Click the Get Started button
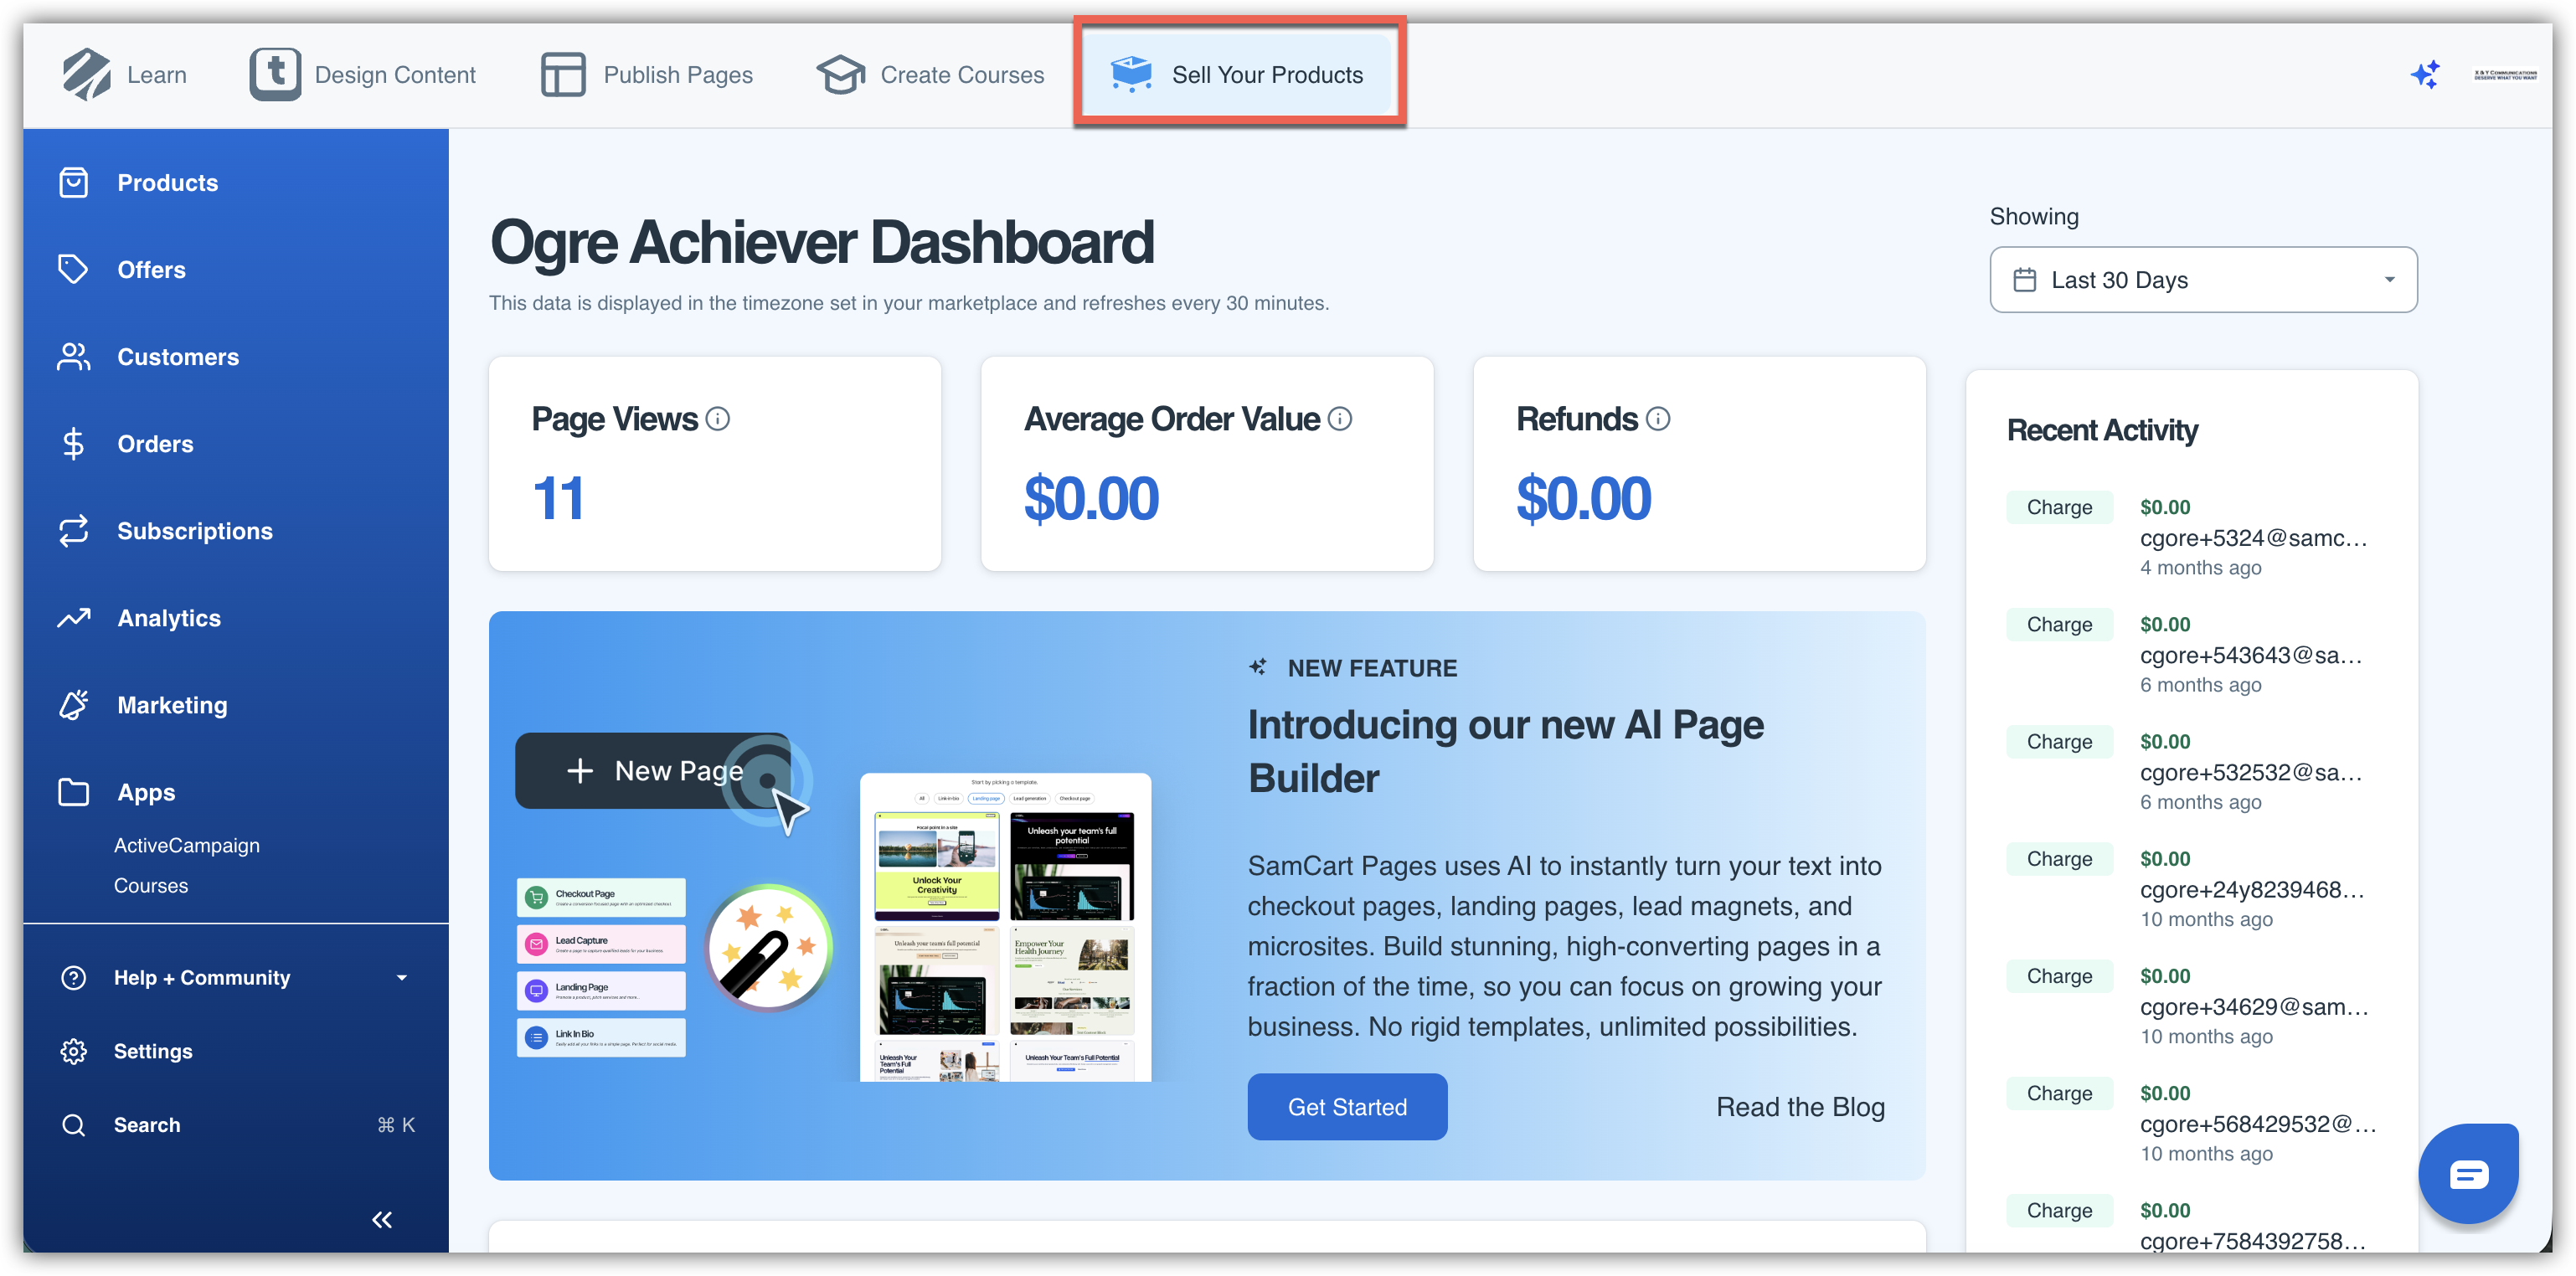The image size is (2576, 1276). tap(1347, 1107)
